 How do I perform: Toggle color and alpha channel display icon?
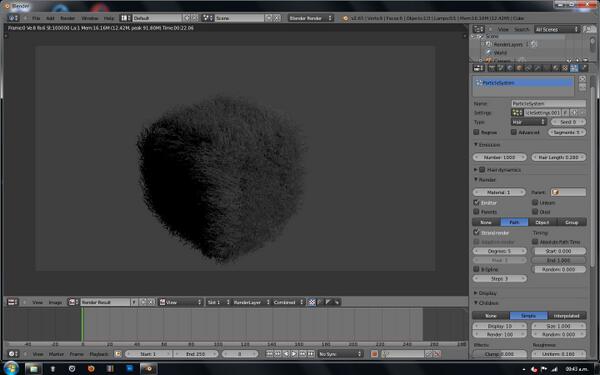tap(312, 302)
